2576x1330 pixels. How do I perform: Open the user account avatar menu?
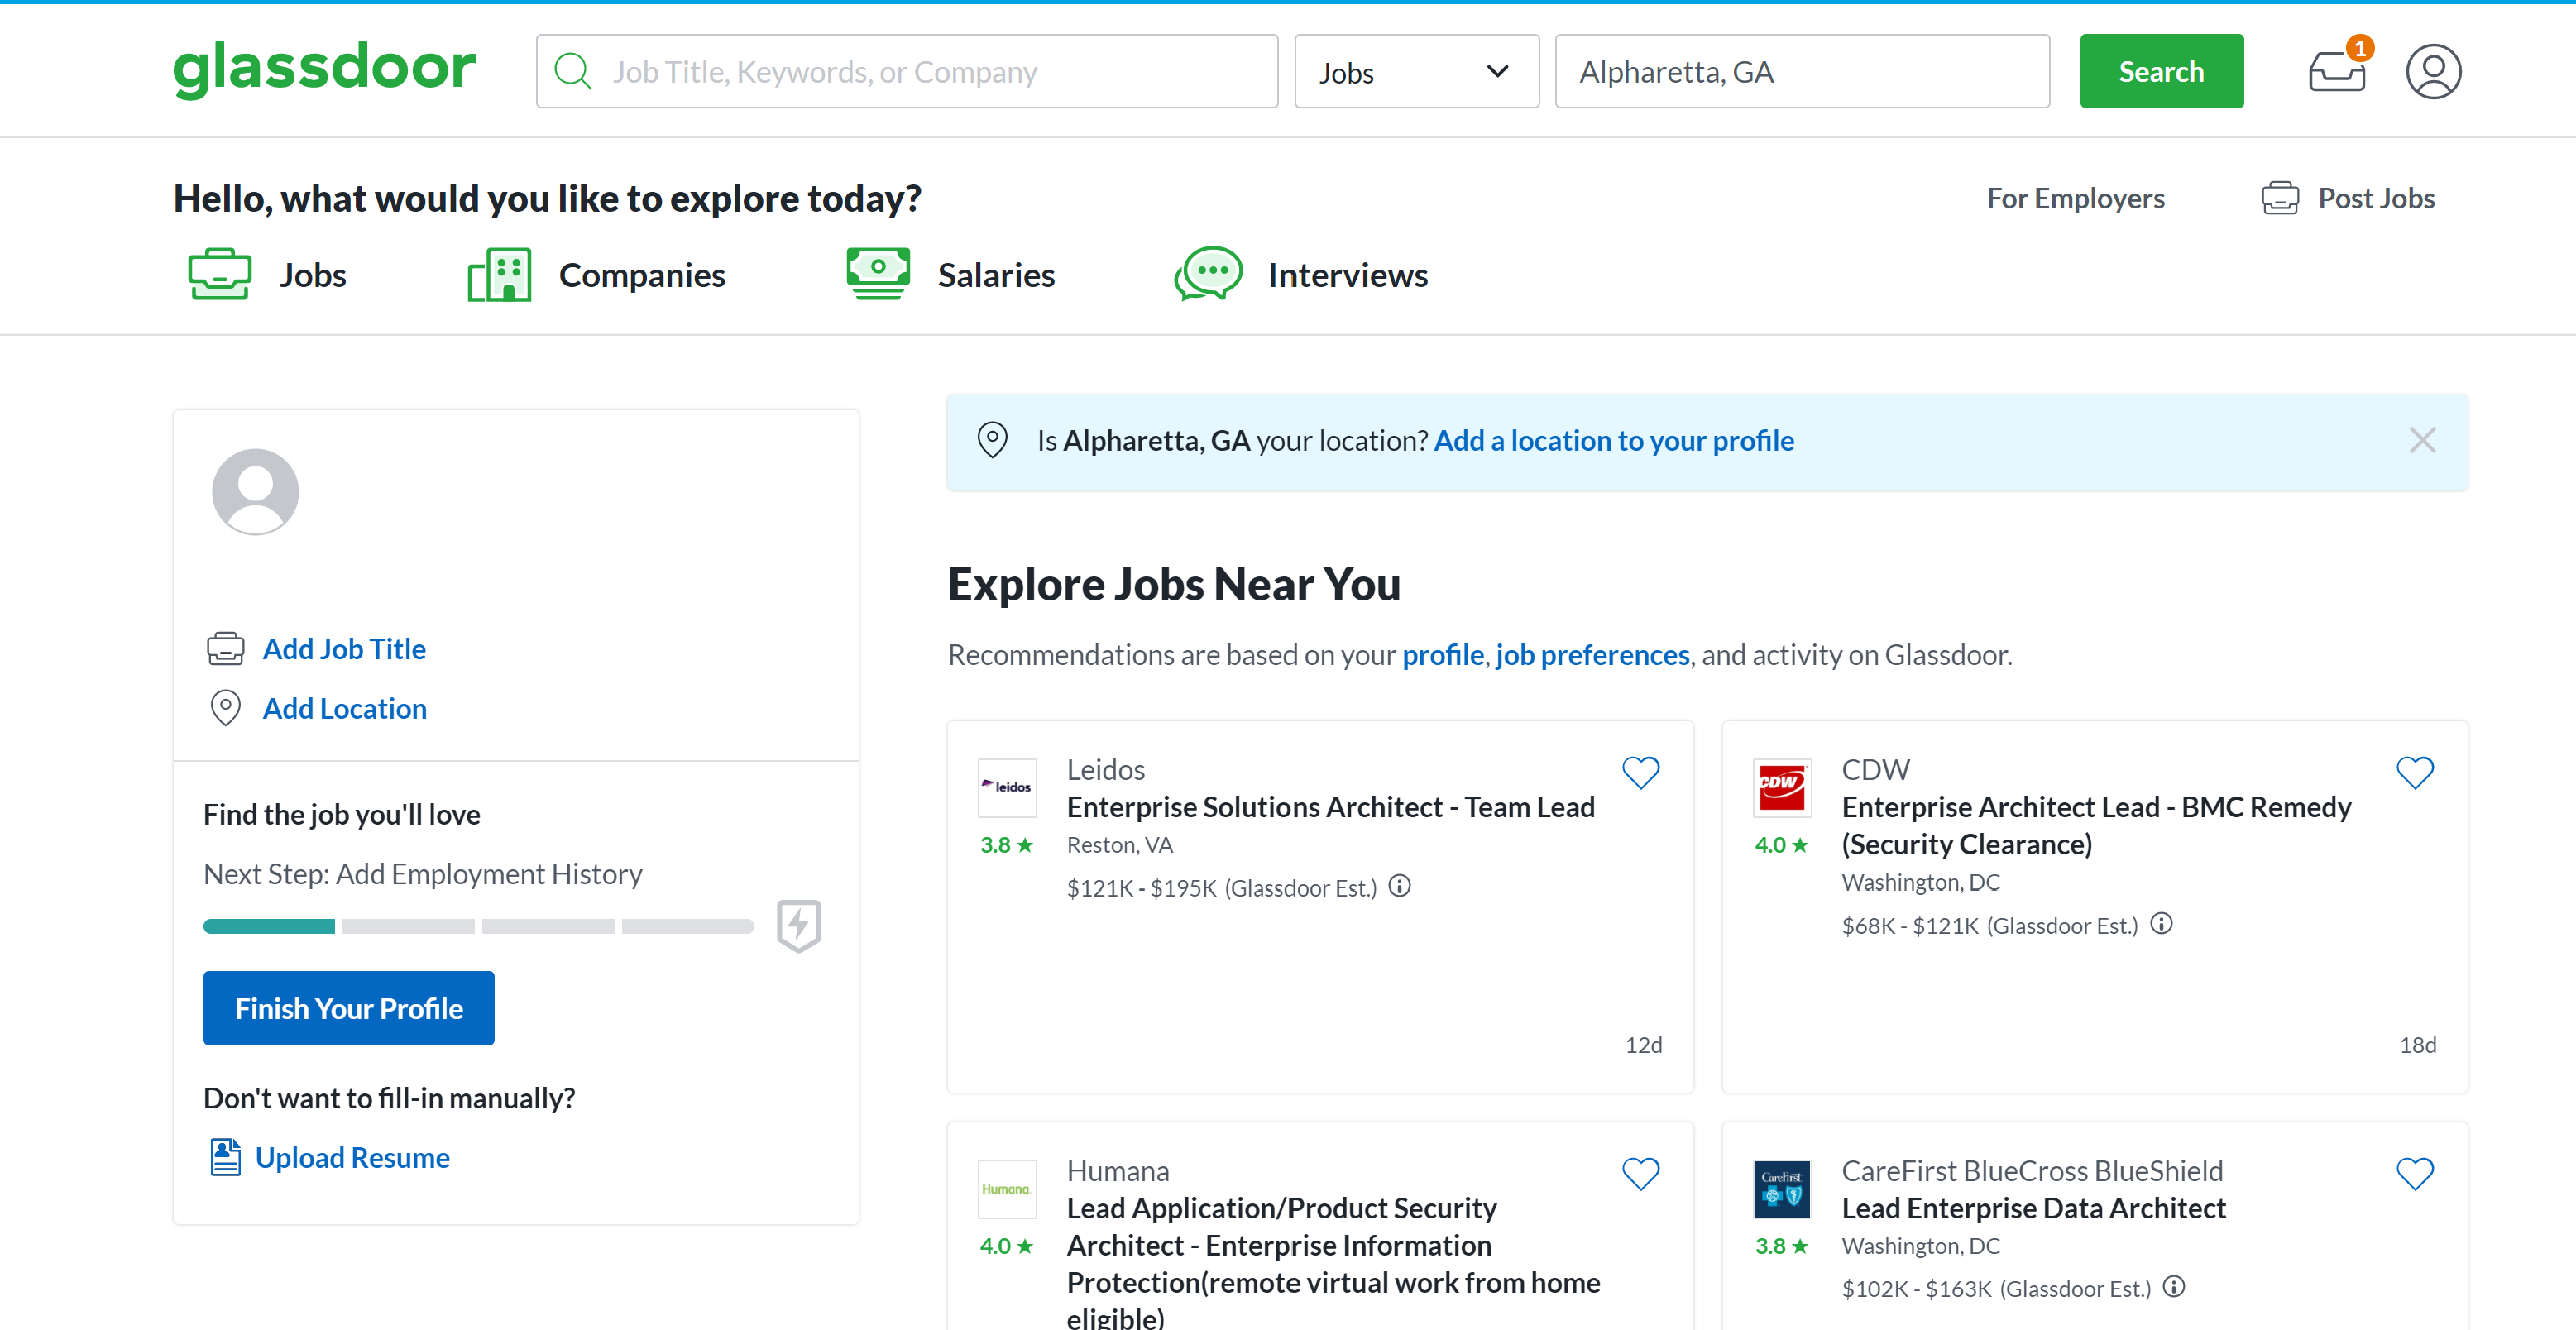tap(2433, 70)
